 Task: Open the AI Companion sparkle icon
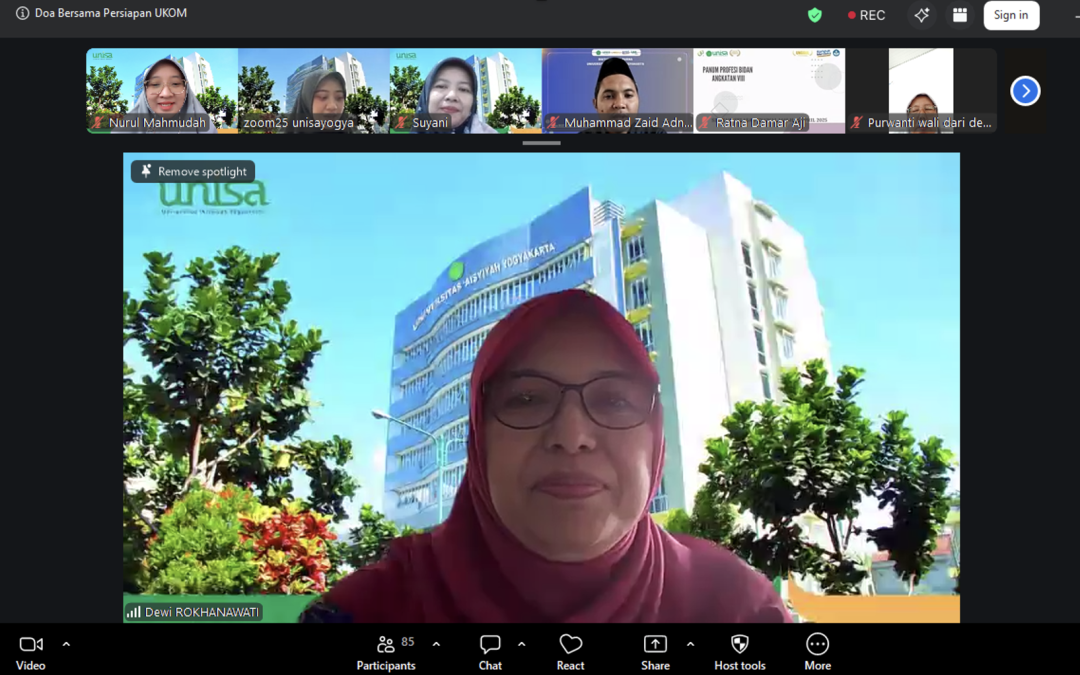click(x=921, y=15)
